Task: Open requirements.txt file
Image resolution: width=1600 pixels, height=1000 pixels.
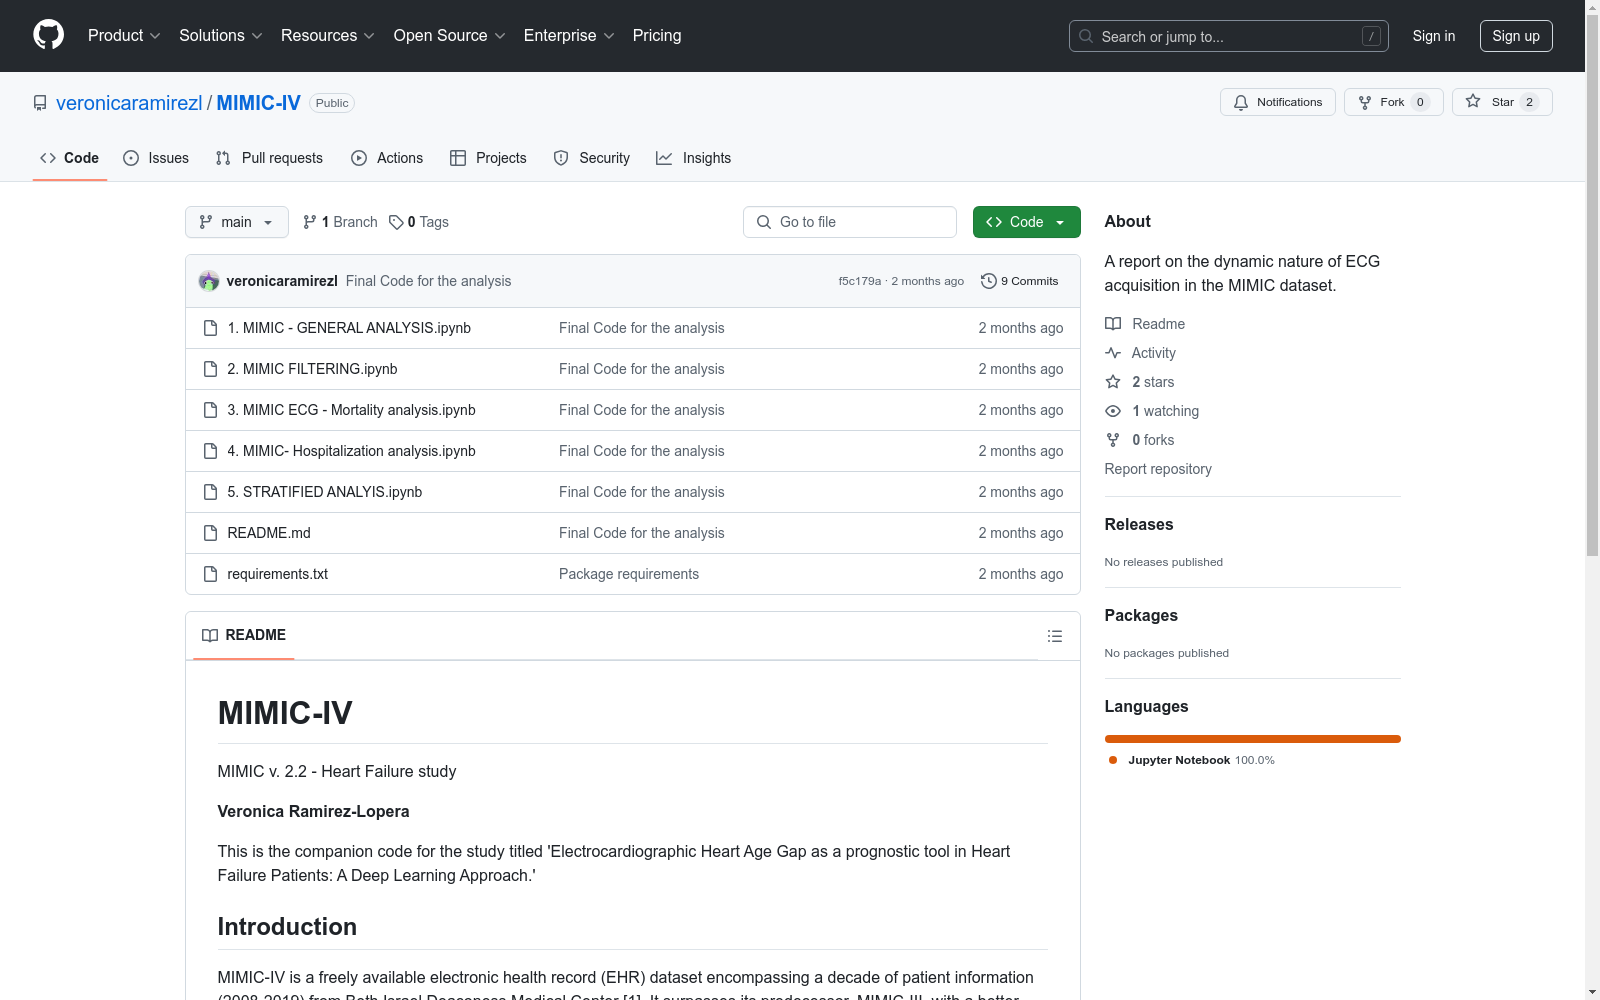Action: pyautogui.click(x=277, y=574)
